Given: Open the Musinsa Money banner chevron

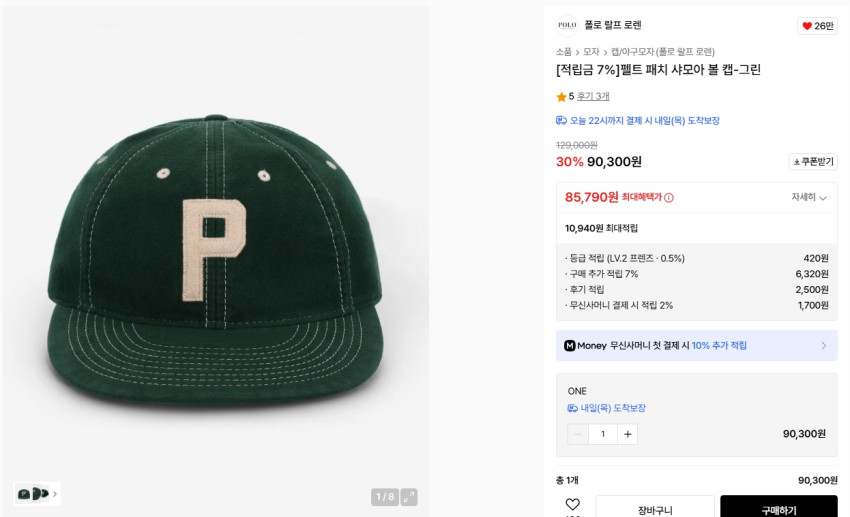Looking at the screenshot, I should [x=824, y=346].
